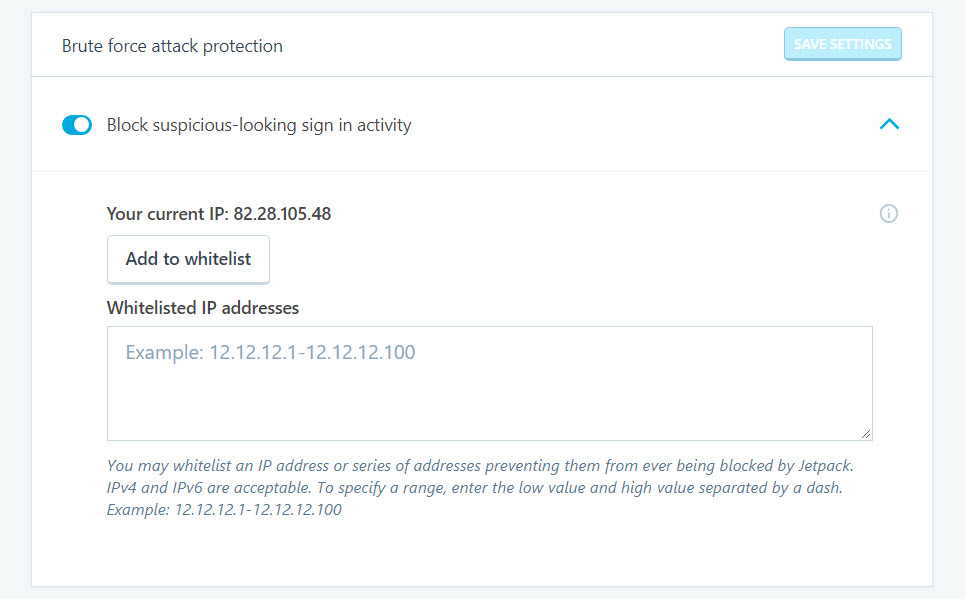Collapse the section using the up chevron
This screenshot has width=965, height=599.
tap(889, 124)
